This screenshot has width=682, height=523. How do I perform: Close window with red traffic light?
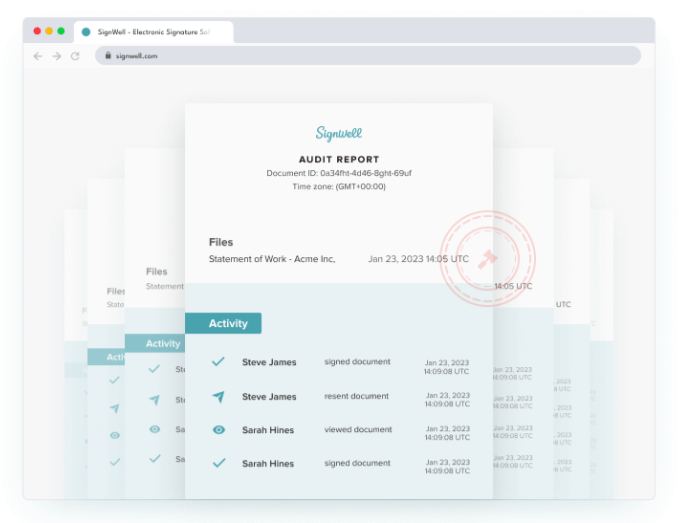(x=37, y=31)
